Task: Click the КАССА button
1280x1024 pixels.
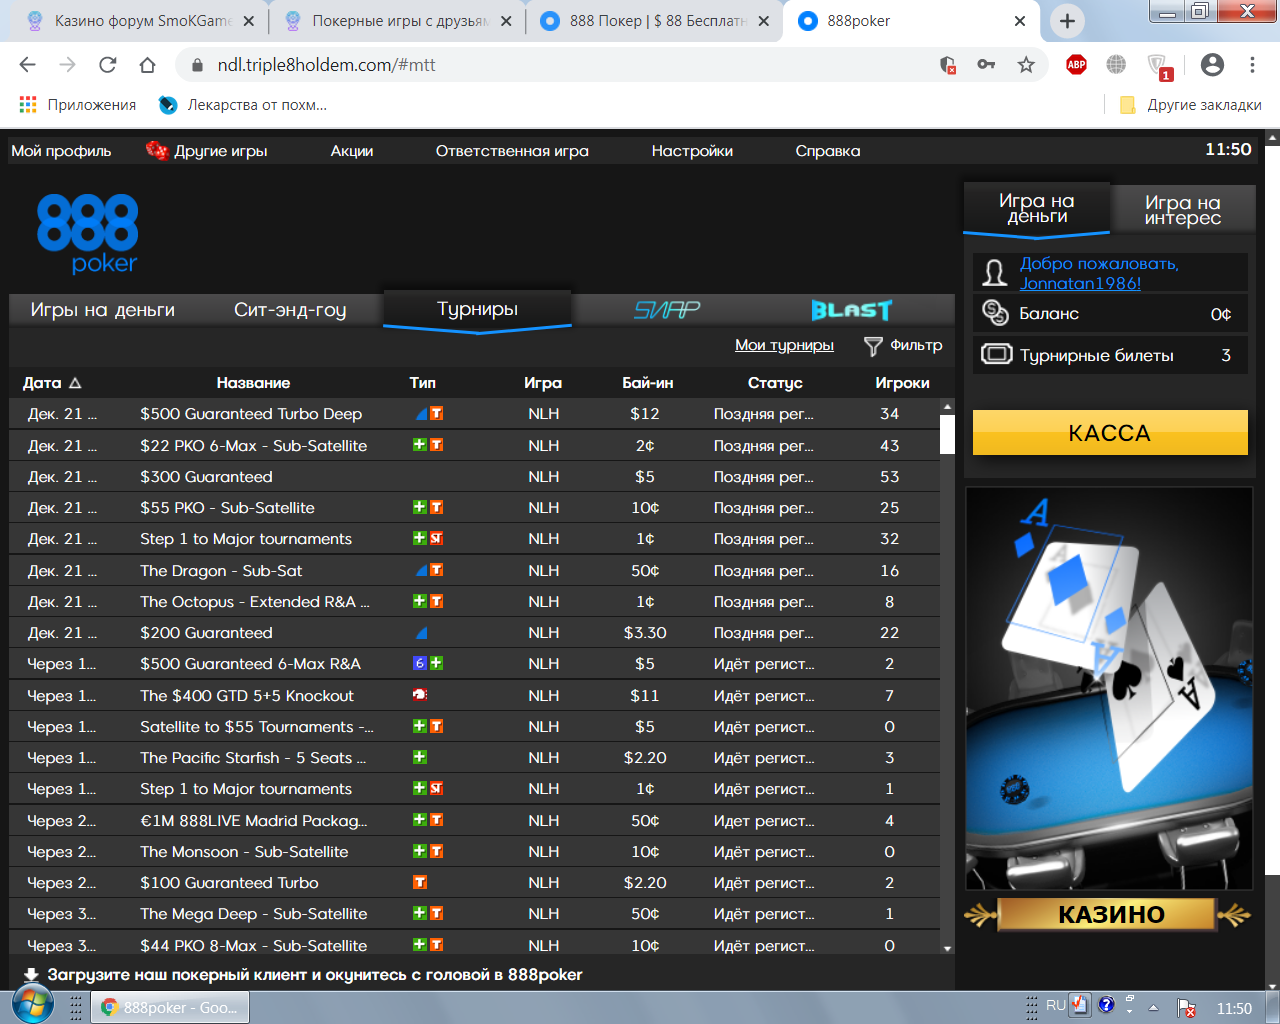Action: click(1110, 433)
